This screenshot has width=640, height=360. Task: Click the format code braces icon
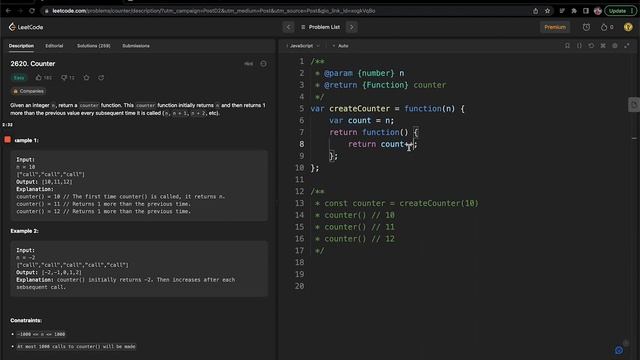pyautogui.click(x=579, y=46)
